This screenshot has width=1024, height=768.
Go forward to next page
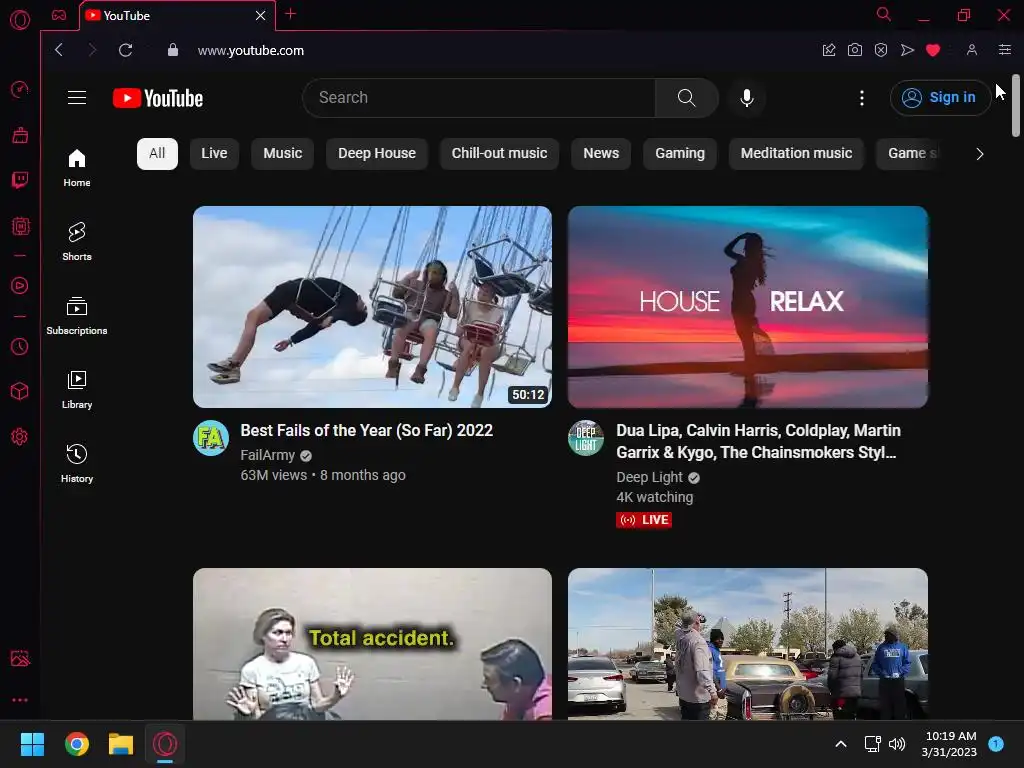click(91, 50)
